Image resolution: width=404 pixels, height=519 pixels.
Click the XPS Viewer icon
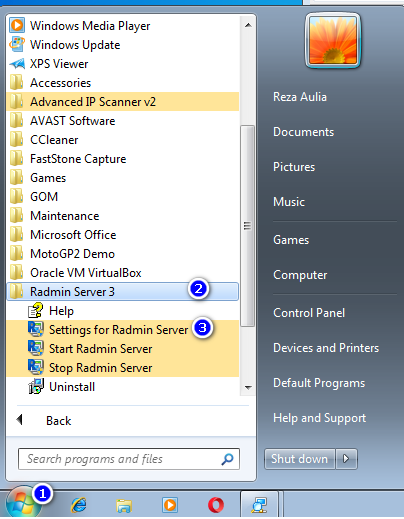(x=17, y=63)
